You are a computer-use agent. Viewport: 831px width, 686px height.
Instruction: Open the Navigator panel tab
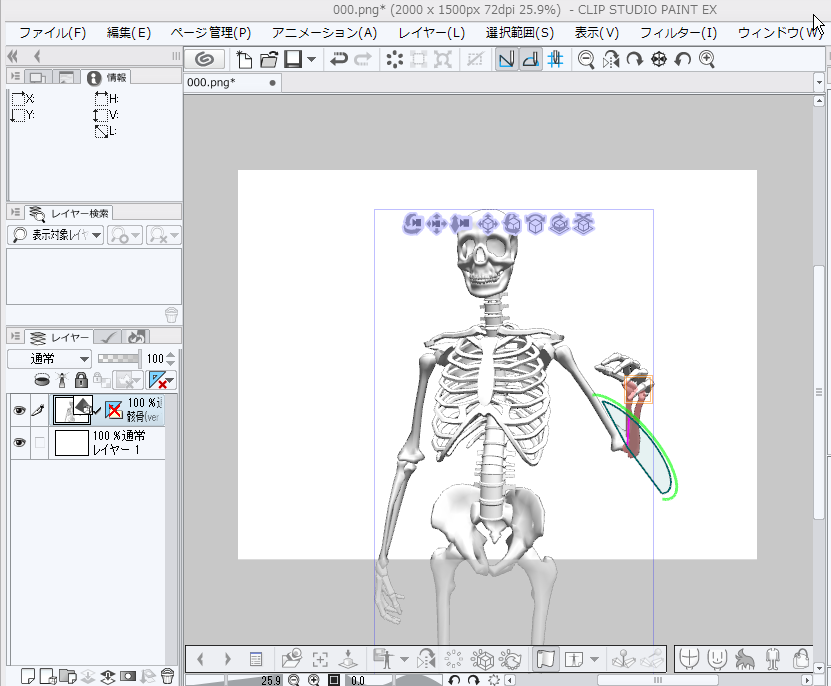pyautogui.click(x=38, y=77)
